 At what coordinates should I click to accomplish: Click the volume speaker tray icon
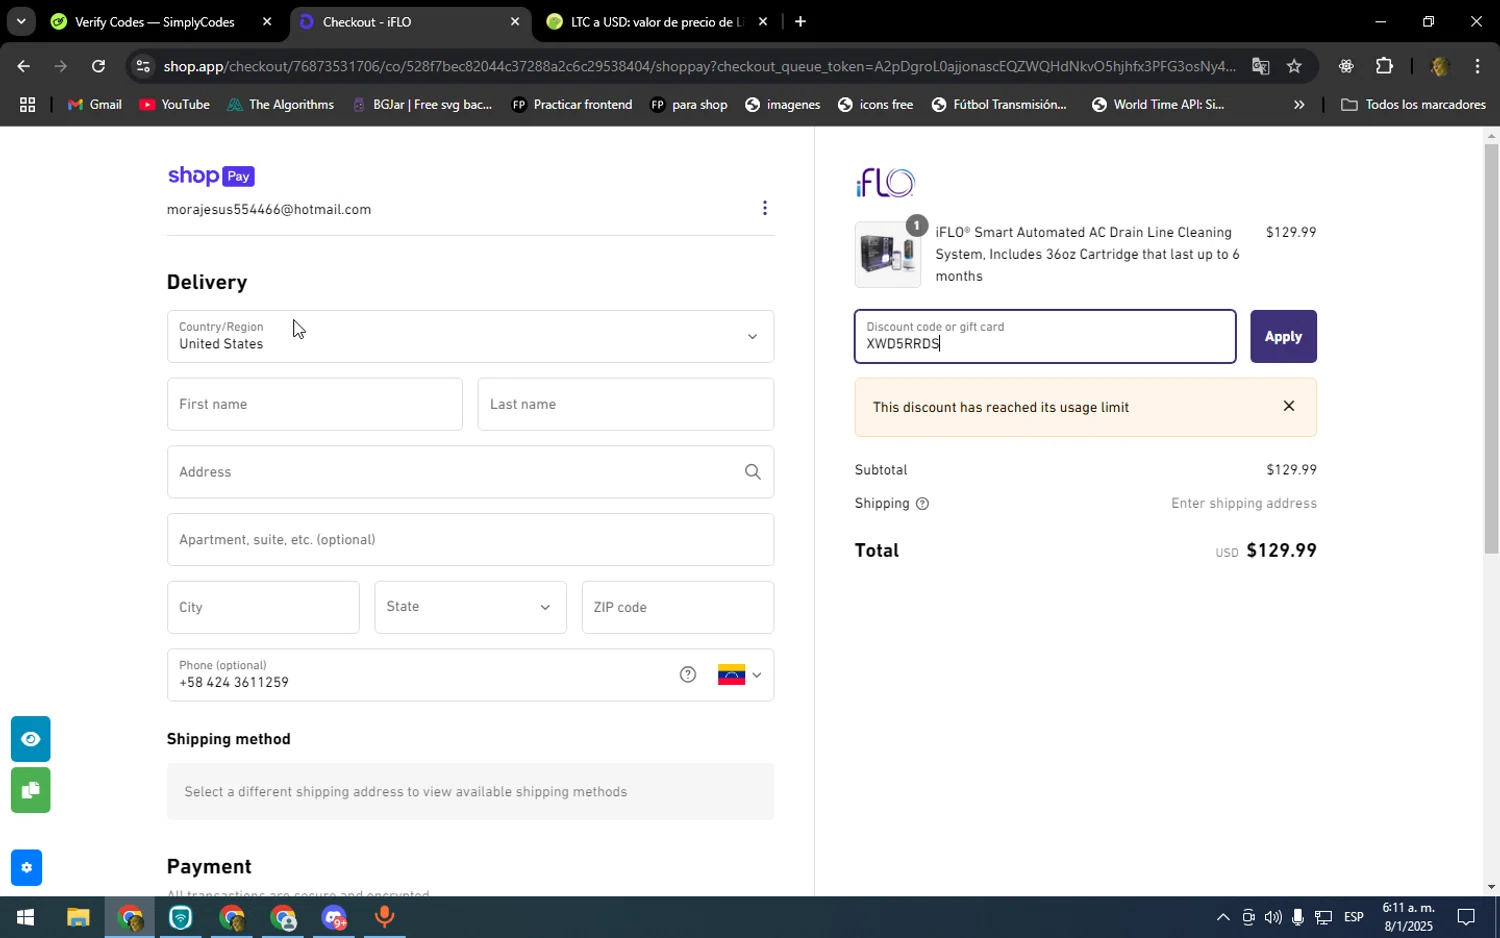[1272, 917]
